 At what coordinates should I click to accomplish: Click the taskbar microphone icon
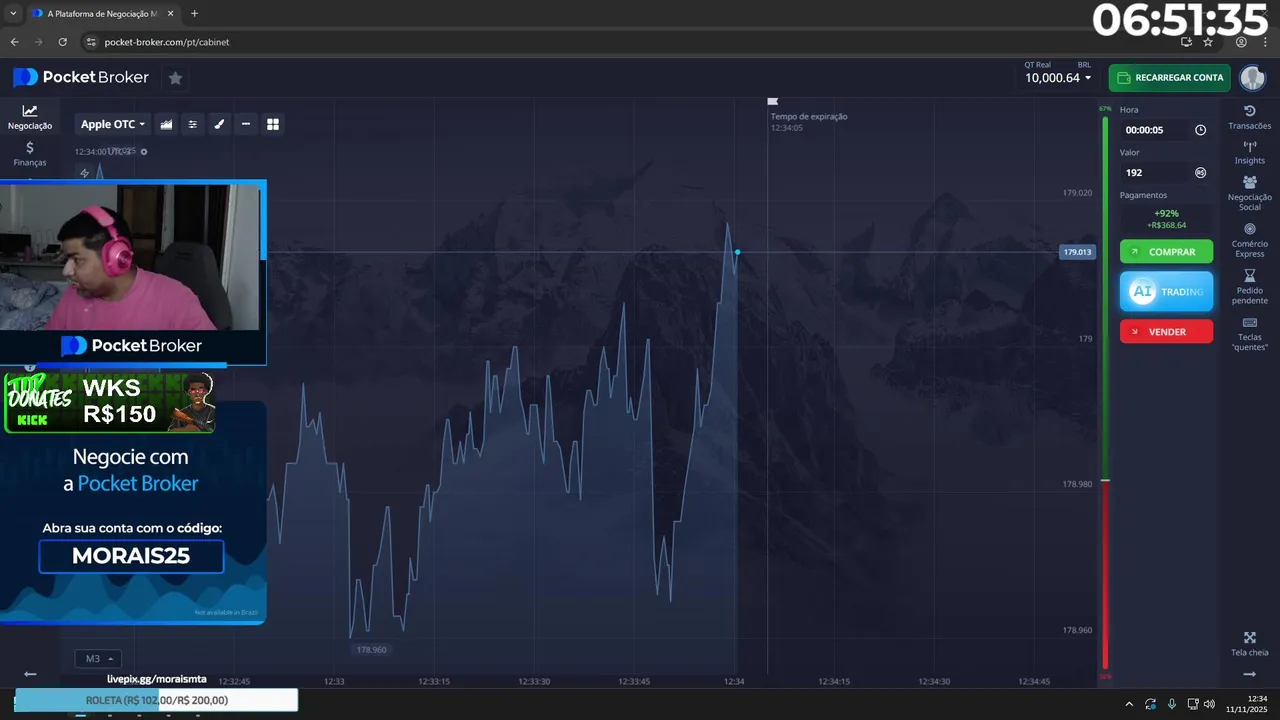point(1172,704)
